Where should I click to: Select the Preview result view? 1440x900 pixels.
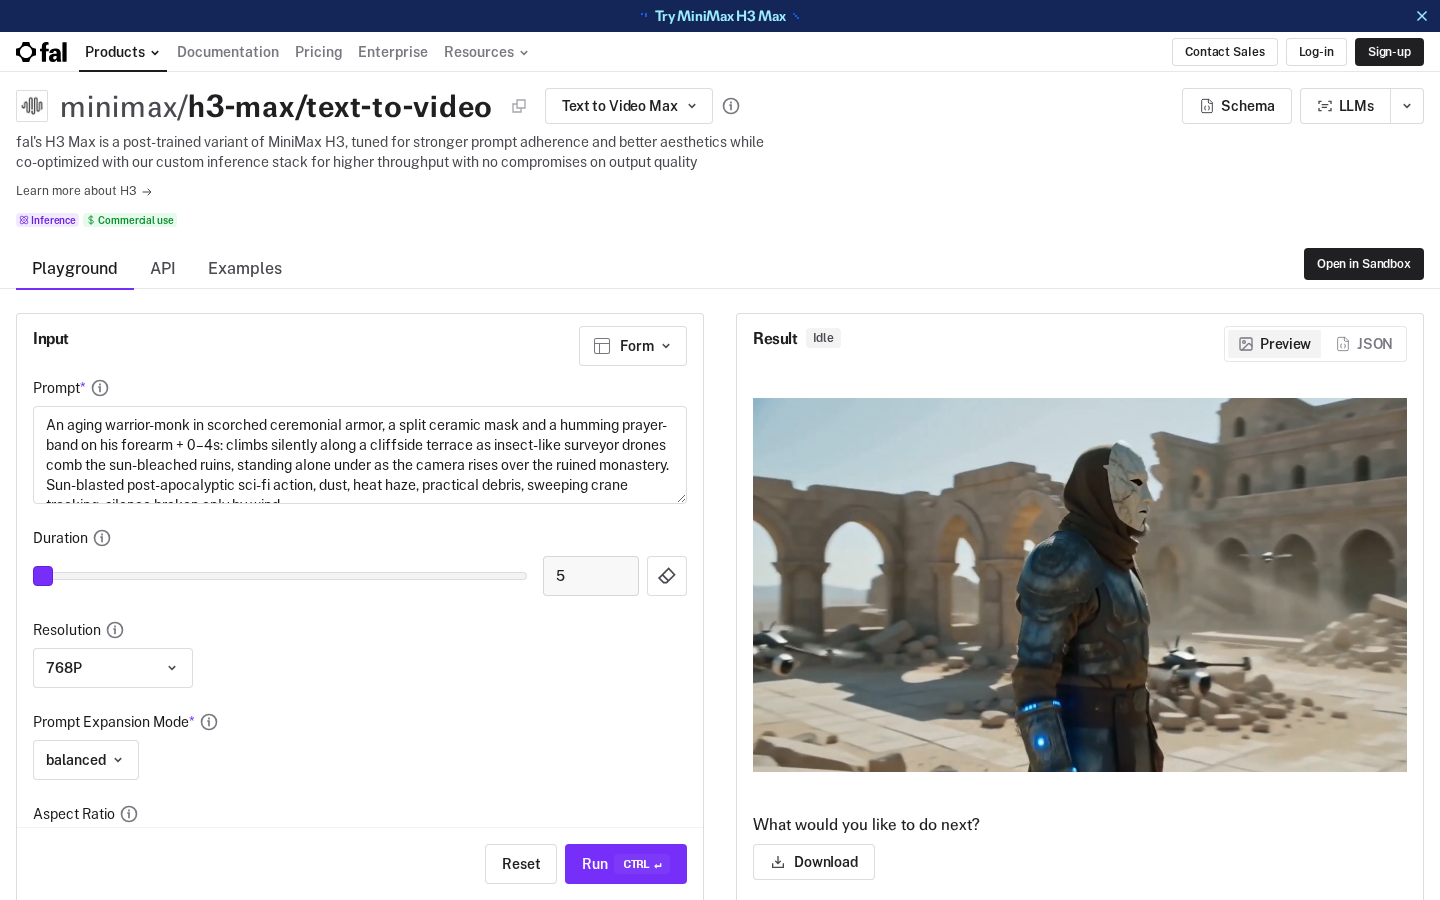click(1275, 344)
